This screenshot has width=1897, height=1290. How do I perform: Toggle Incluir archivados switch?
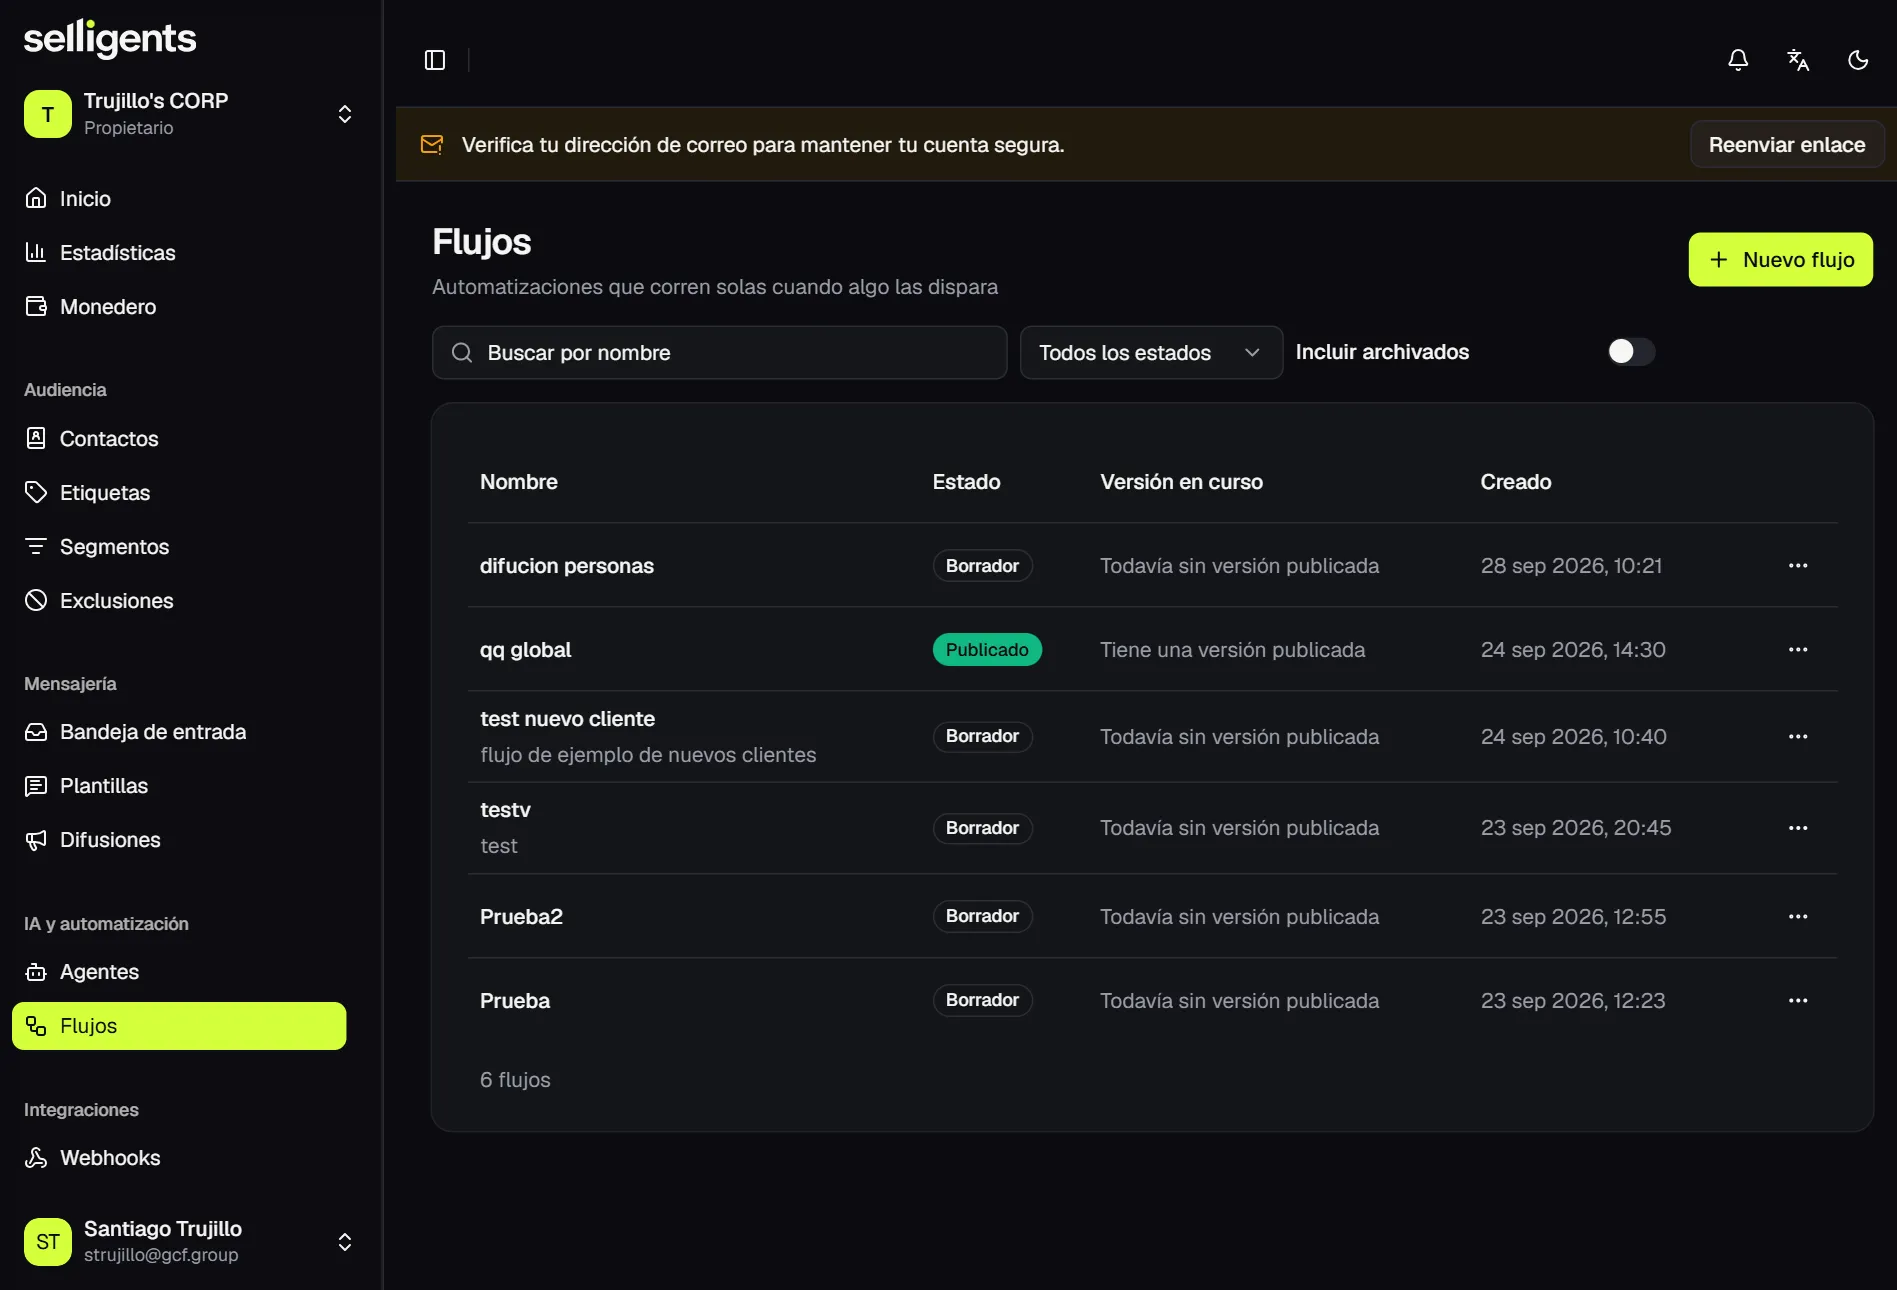(1631, 352)
